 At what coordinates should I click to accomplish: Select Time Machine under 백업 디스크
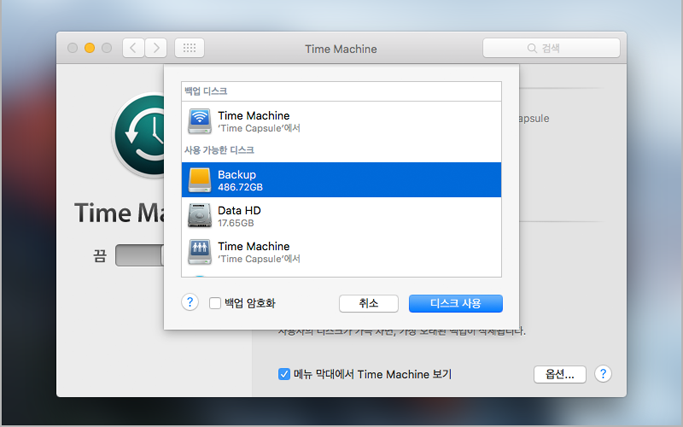tap(342, 121)
